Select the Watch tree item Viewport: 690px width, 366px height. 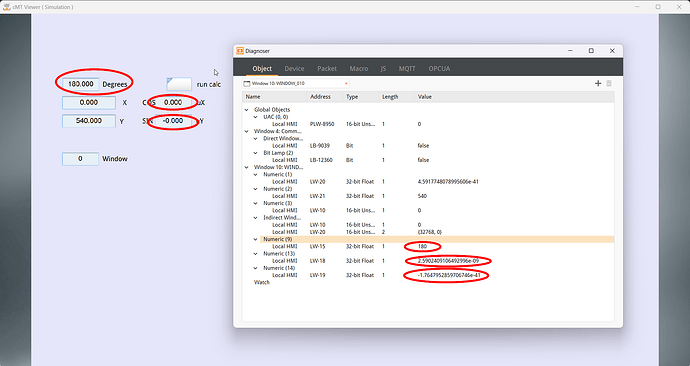pyautogui.click(x=262, y=282)
